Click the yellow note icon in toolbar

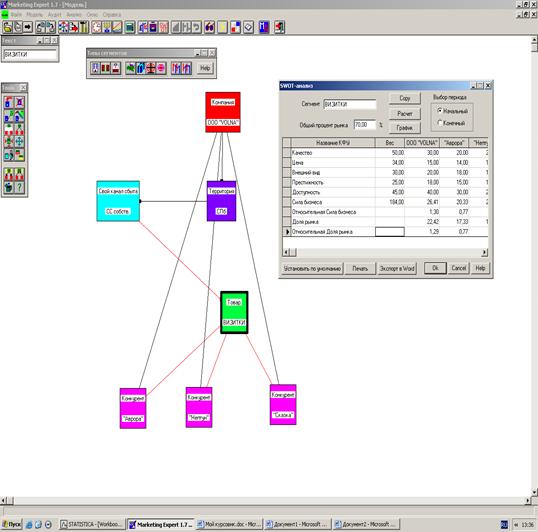(x=222, y=27)
